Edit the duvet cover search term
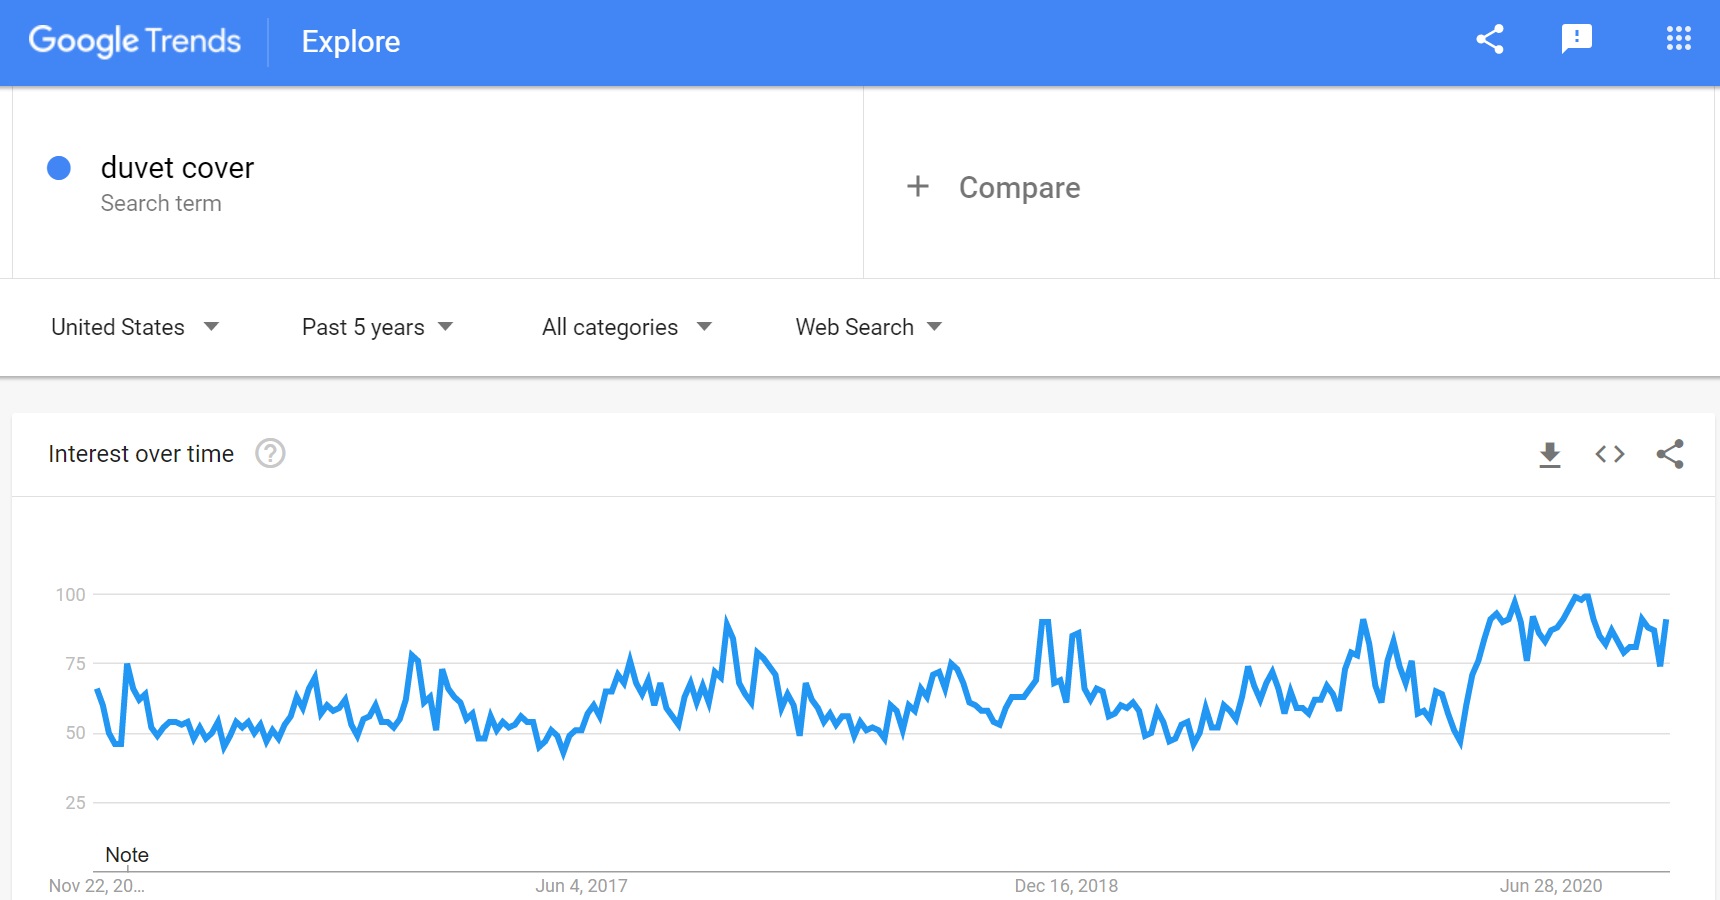 coord(177,168)
